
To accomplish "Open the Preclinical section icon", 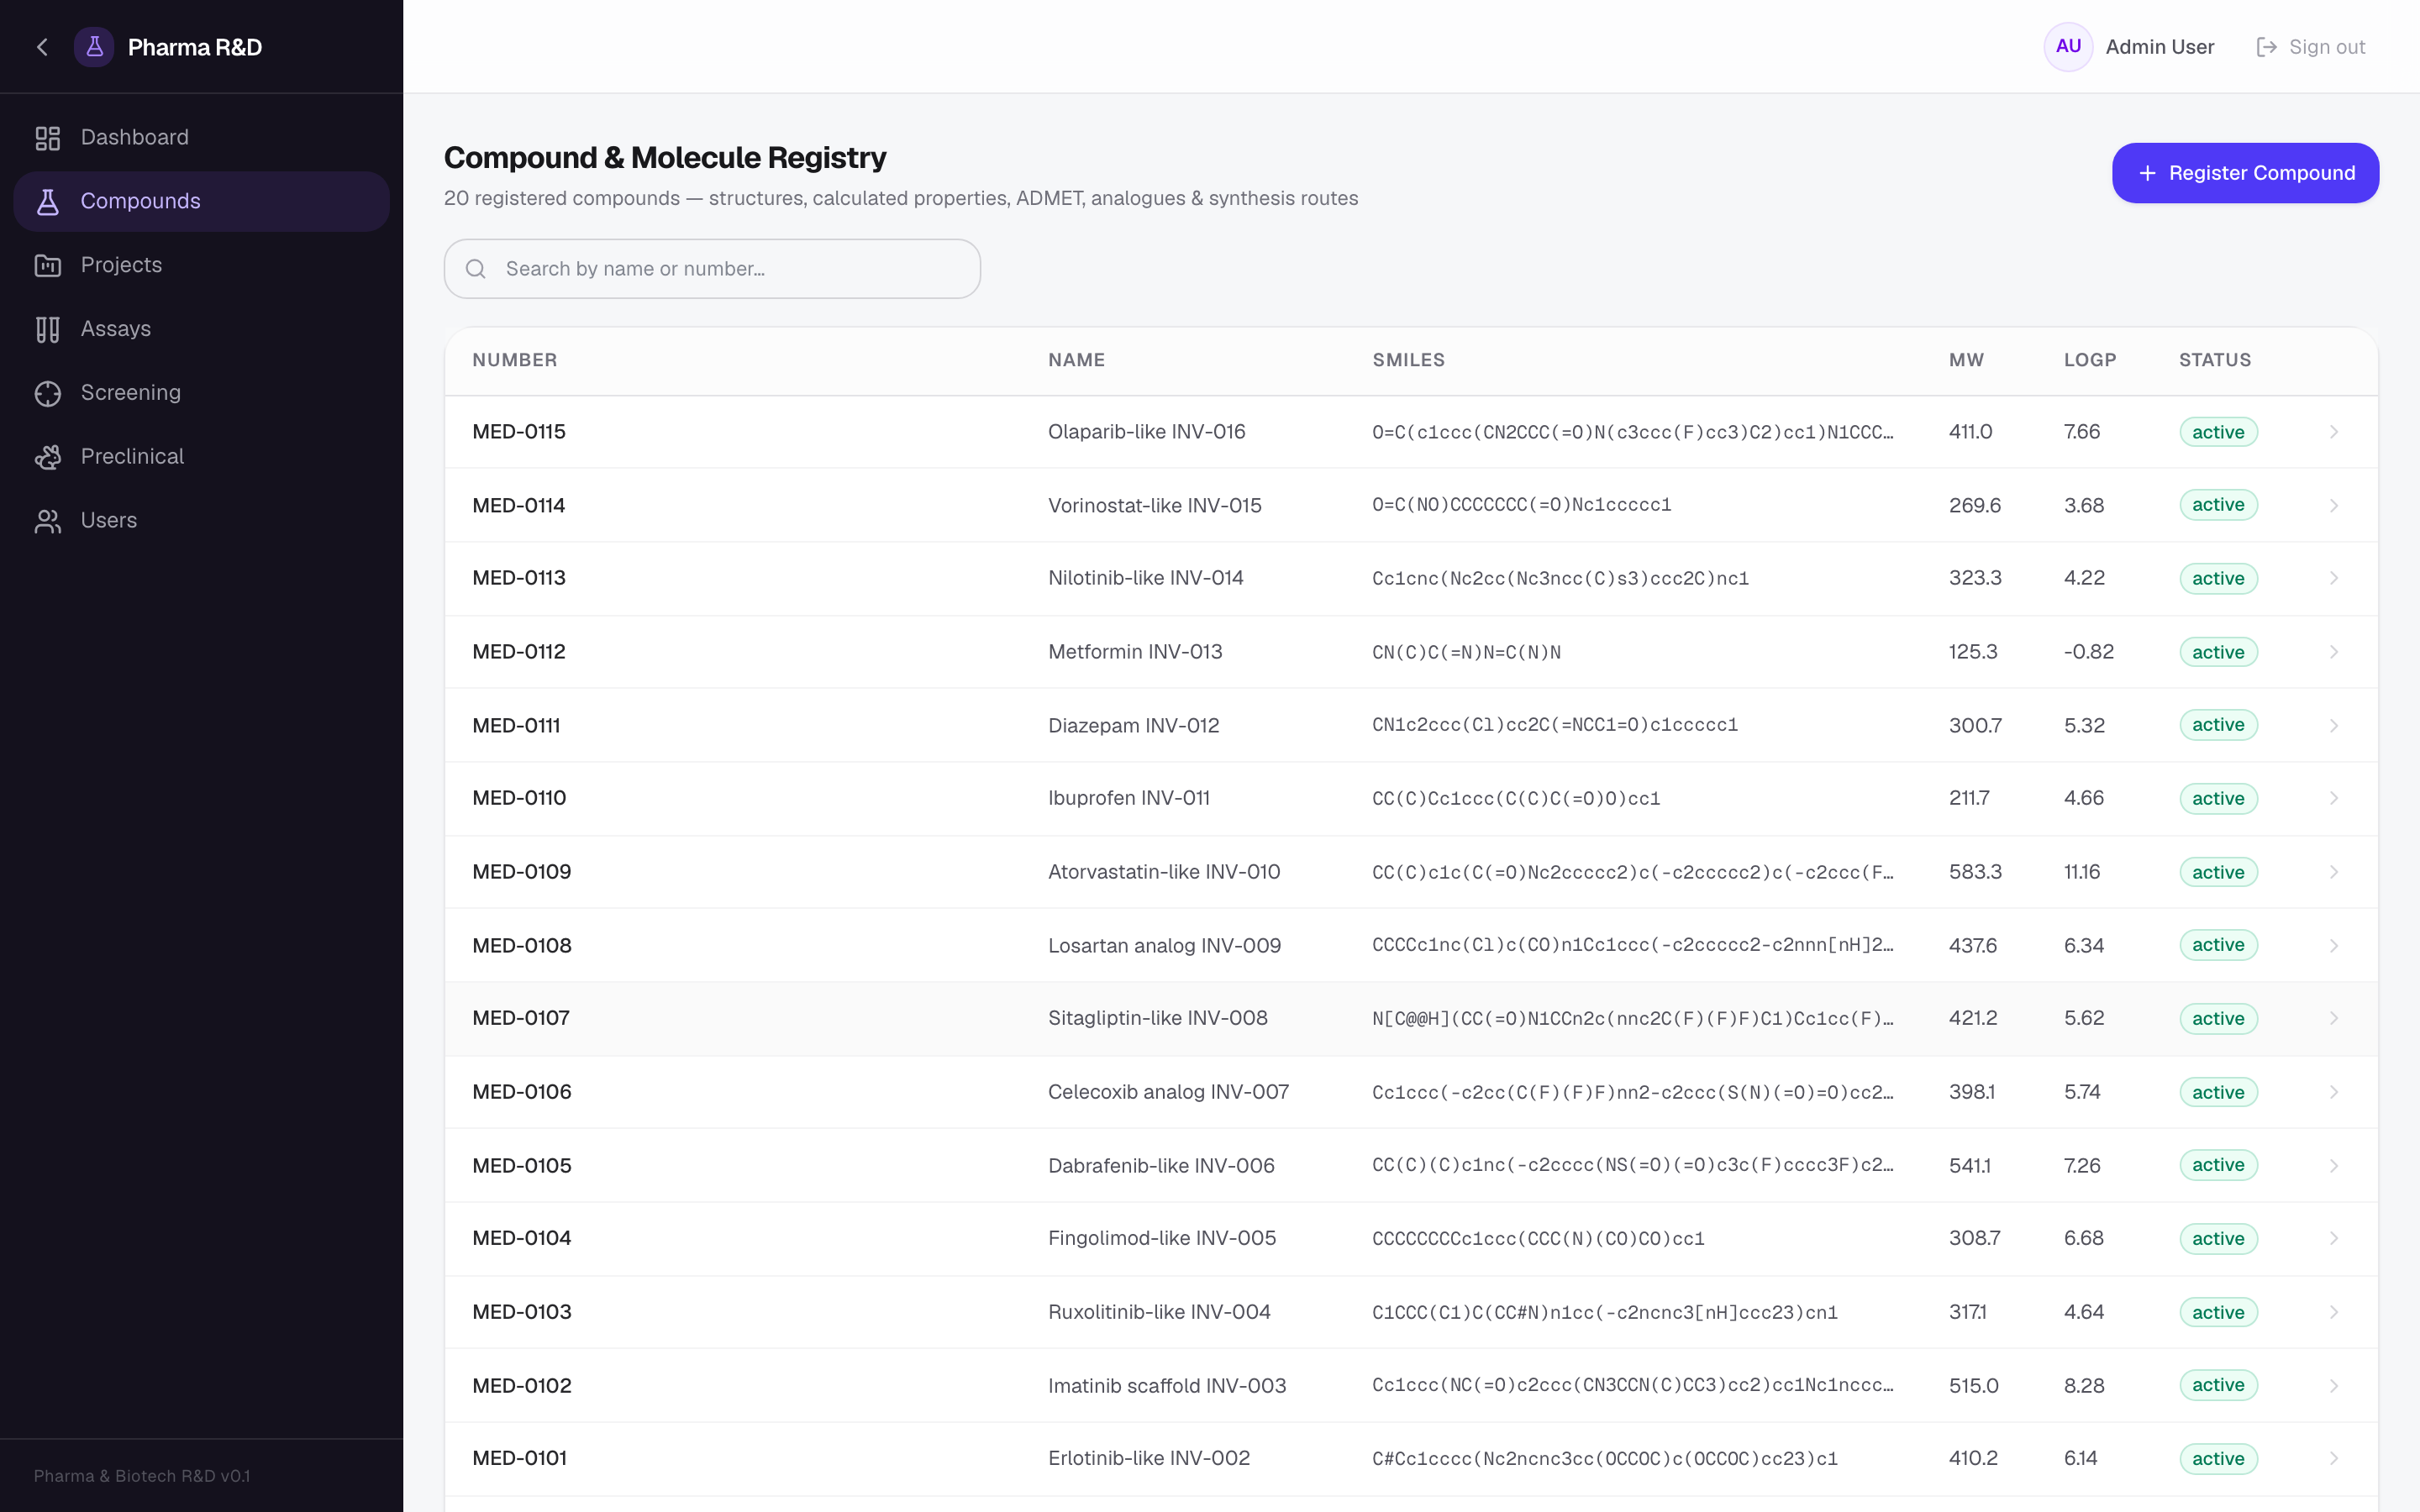I will pos(48,457).
